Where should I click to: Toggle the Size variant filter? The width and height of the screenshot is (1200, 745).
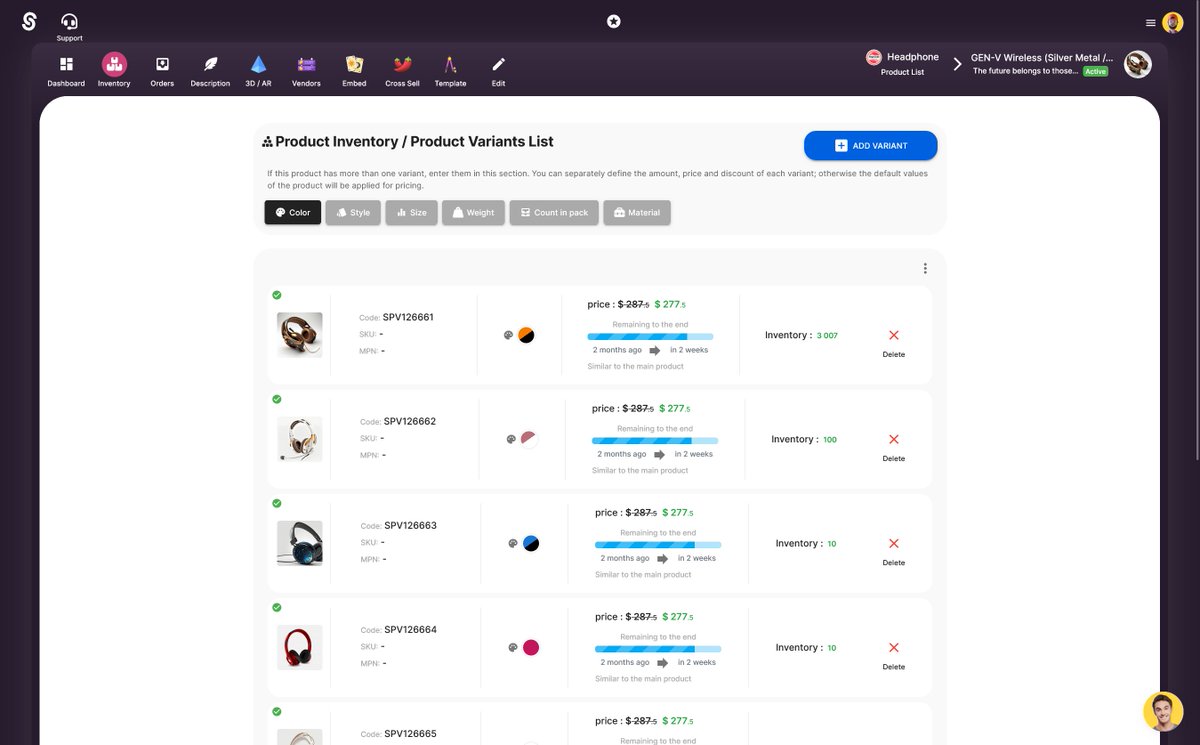pyautogui.click(x=411, y=212)
